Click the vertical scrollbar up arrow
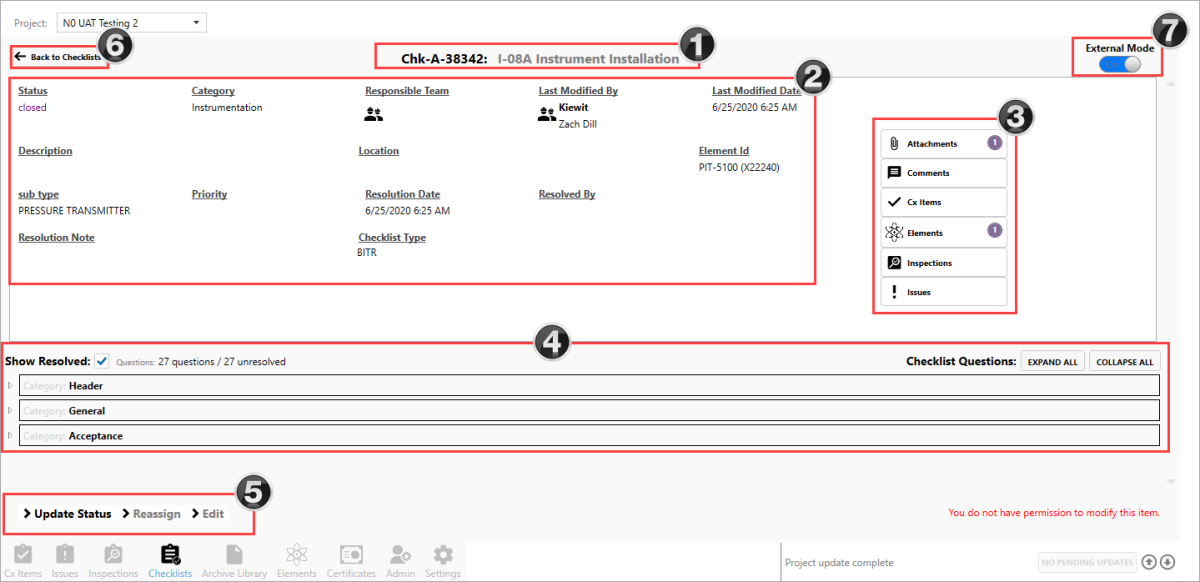 click(x=1169, y=84)
